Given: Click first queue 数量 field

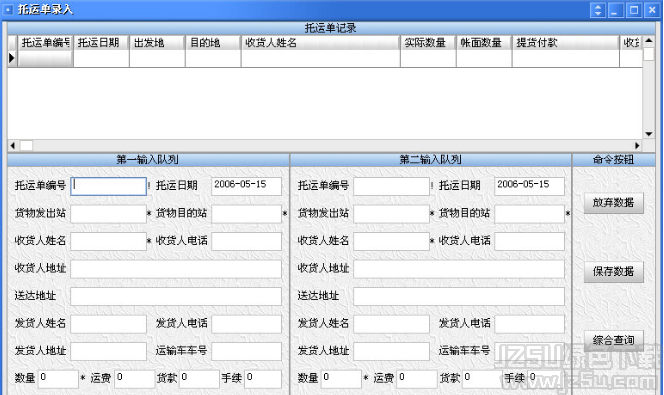Looking at the screenshot, I should [x=58, y=379].
